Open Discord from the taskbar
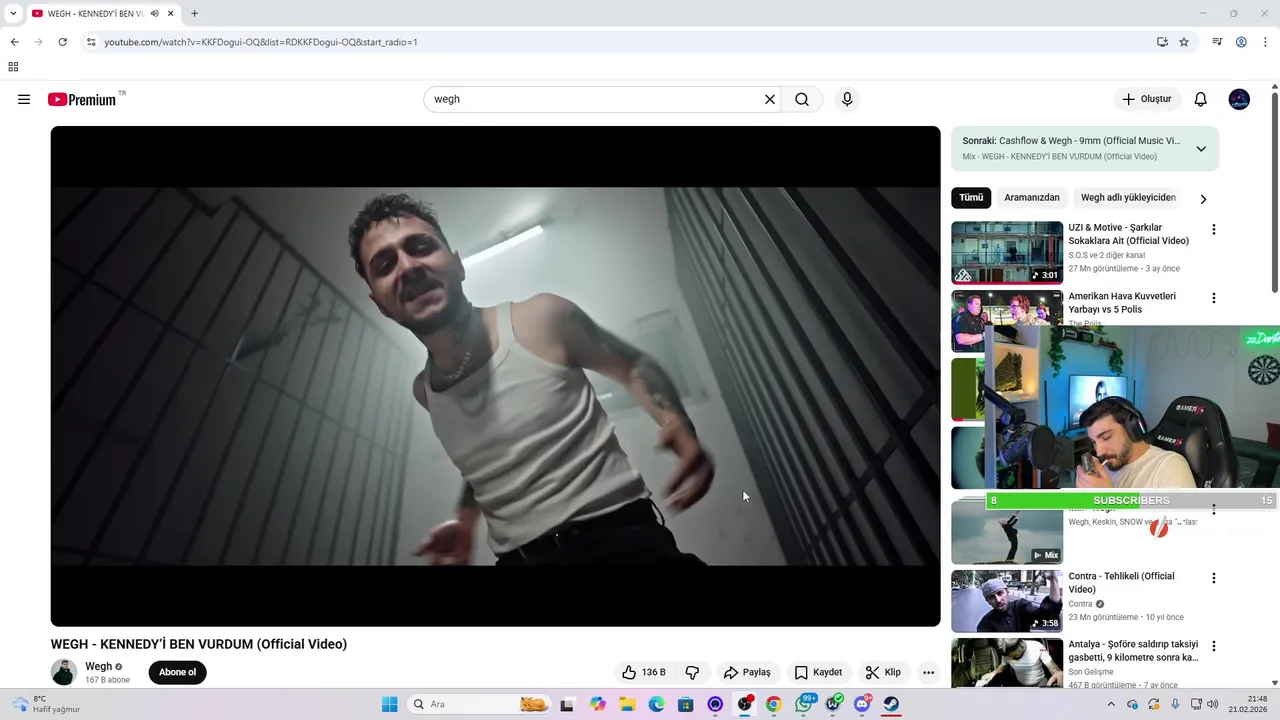Image resolution: width=1280 pixels, height=720 pixels. [x=862, y=704]
